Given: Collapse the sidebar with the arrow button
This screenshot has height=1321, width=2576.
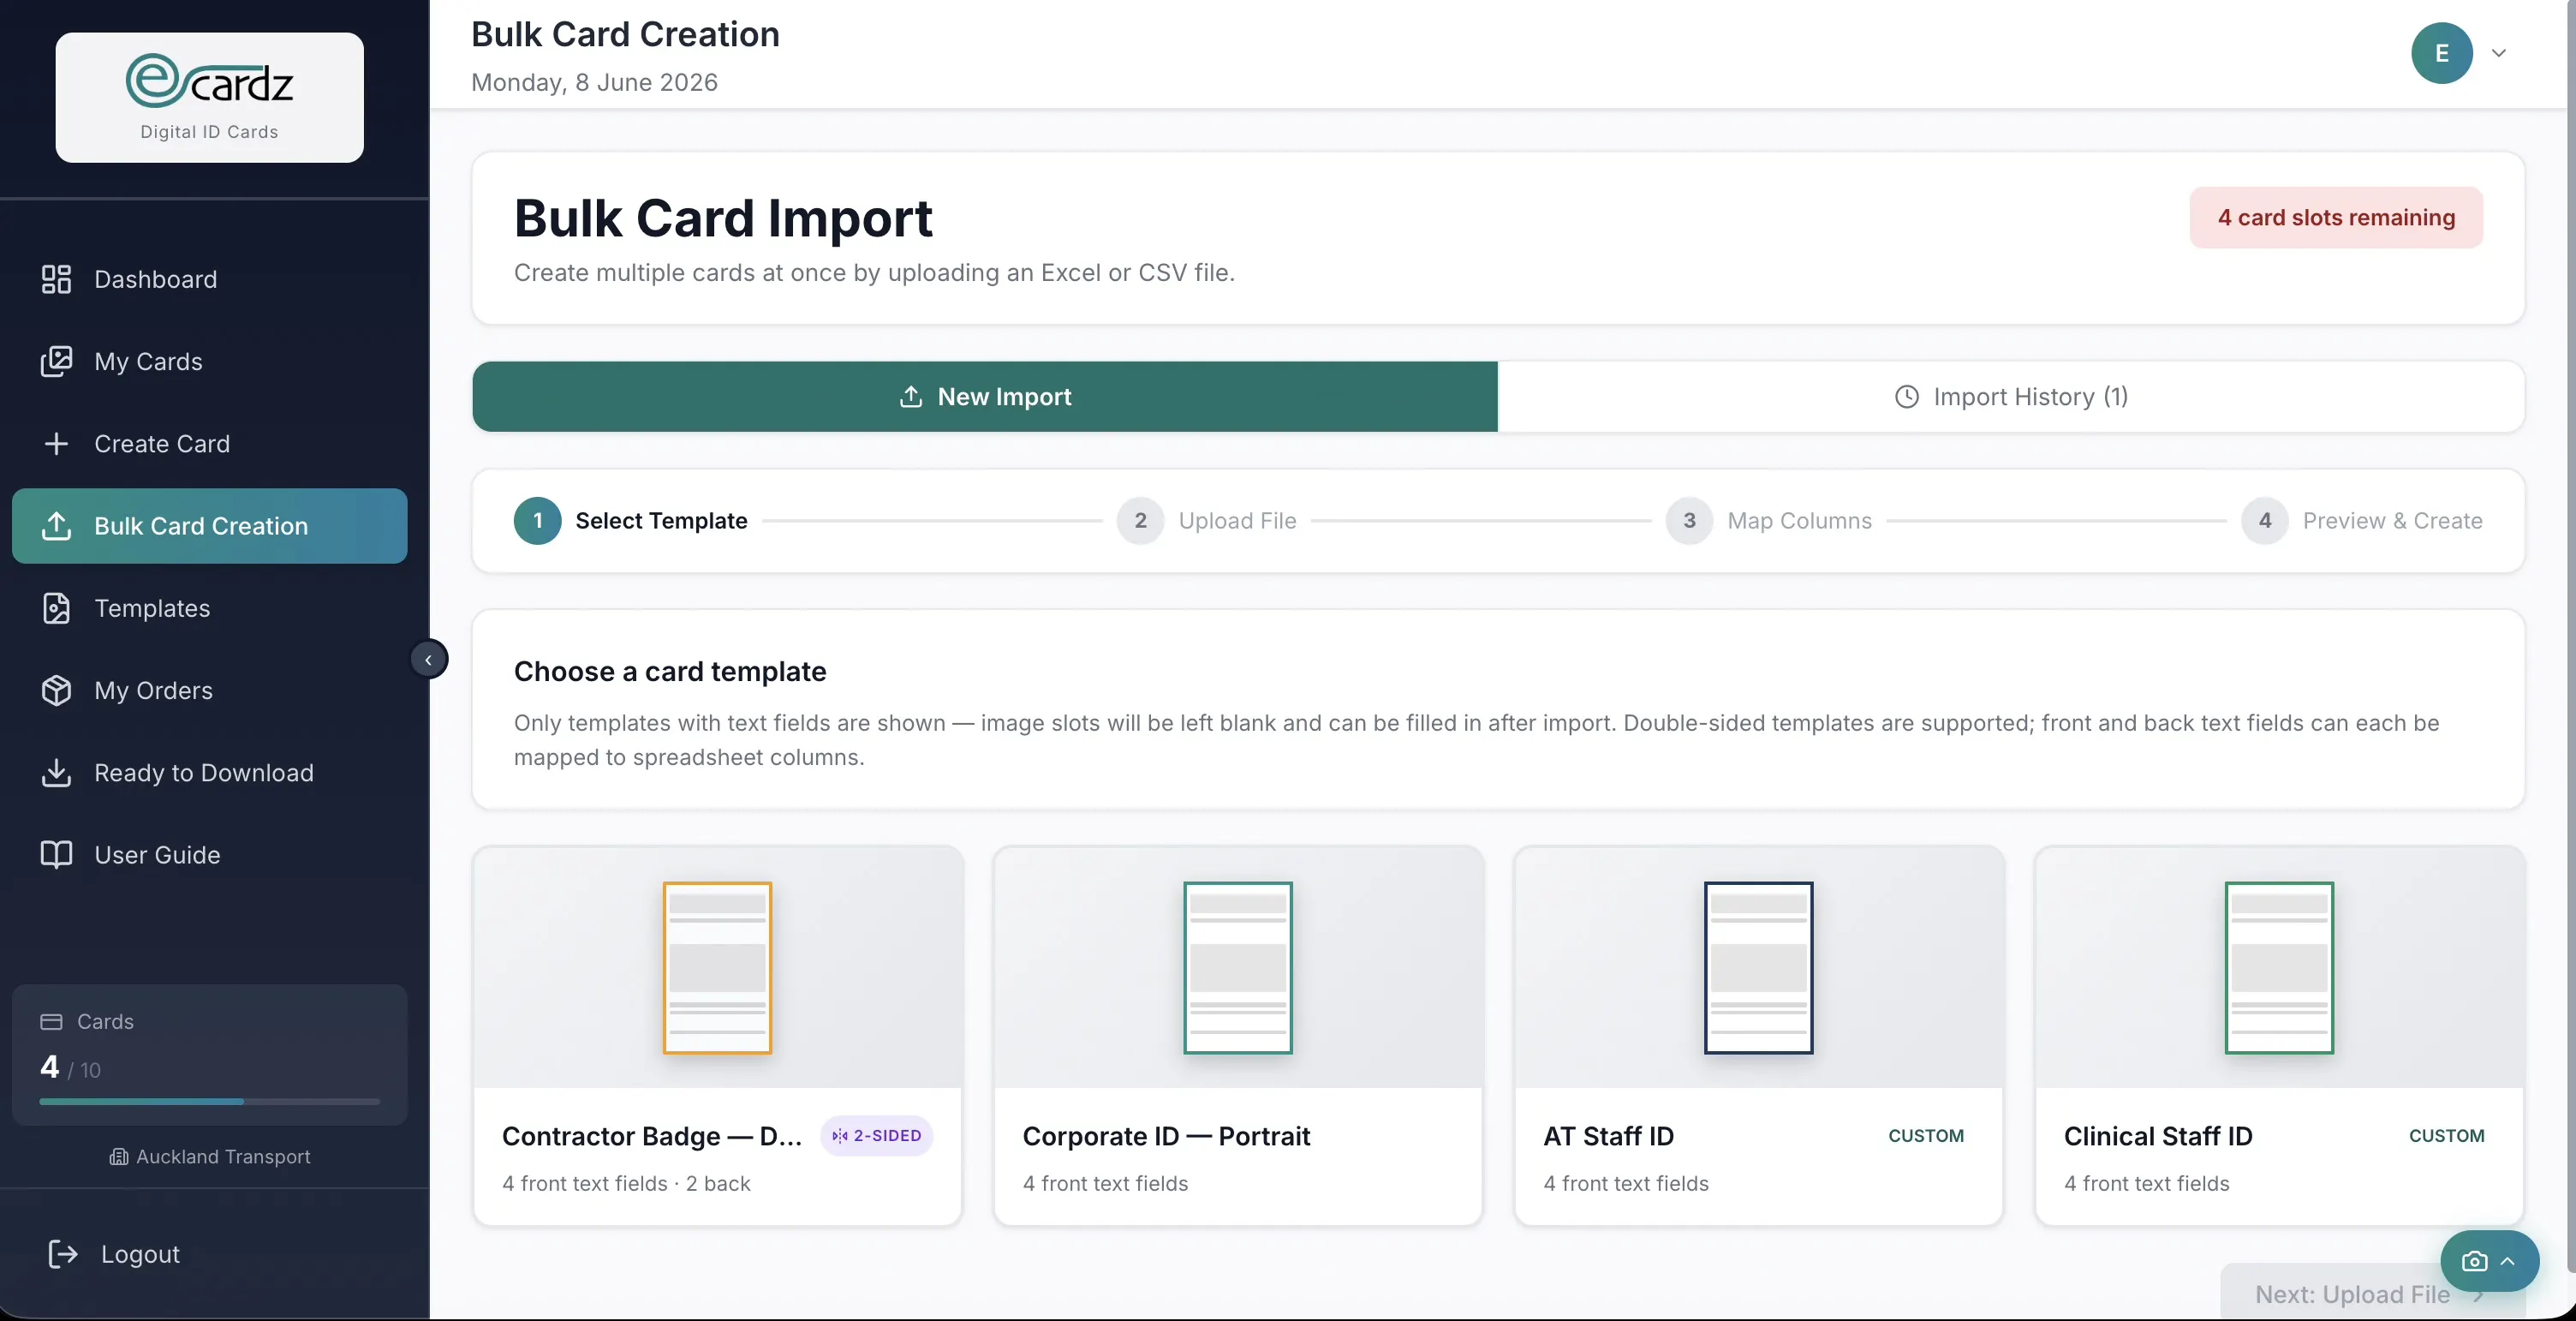Looking at the screenshot, I should 429,659.
